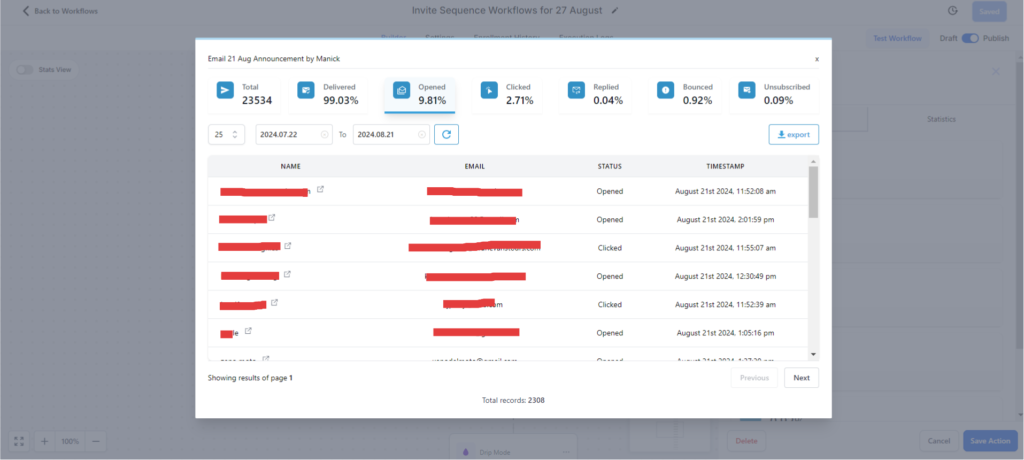Click Opened status in 2:01:59 pm row

pos(609,220)
